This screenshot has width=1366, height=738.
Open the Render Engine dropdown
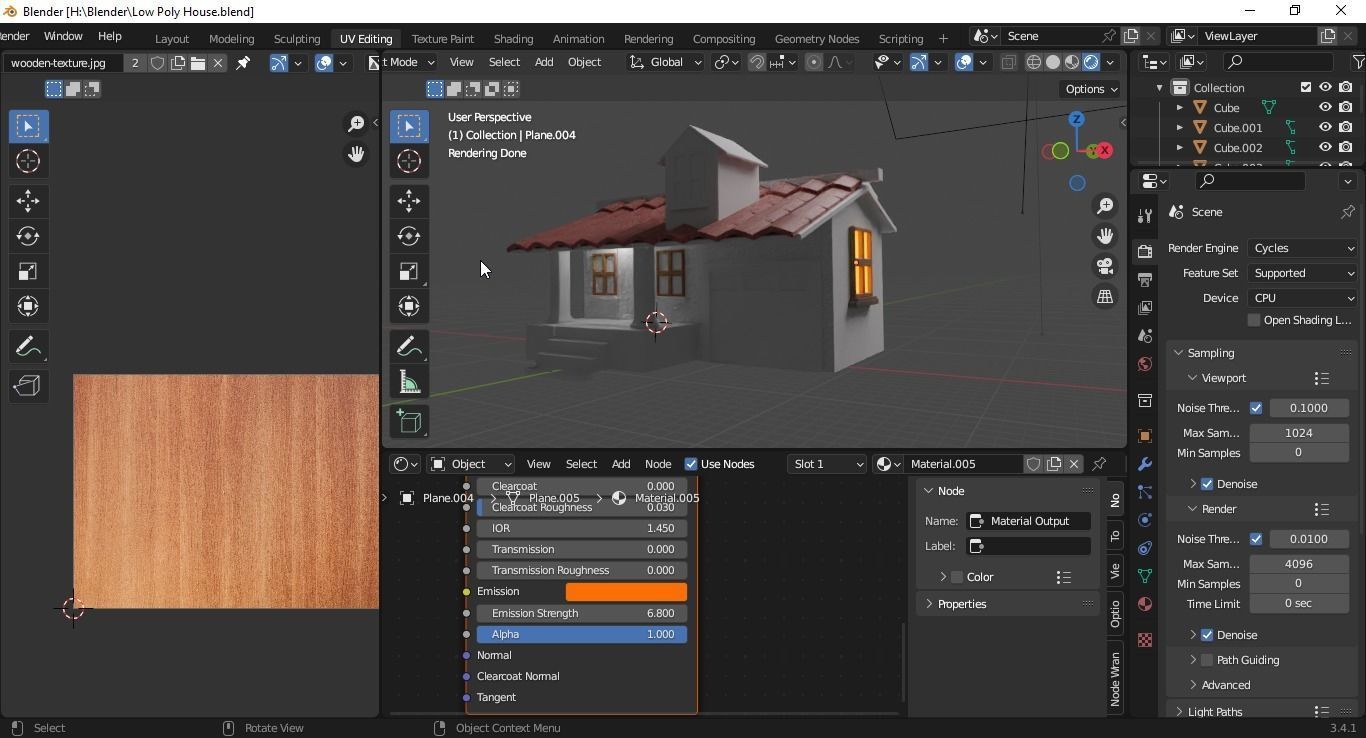[x=1303, y=248]
